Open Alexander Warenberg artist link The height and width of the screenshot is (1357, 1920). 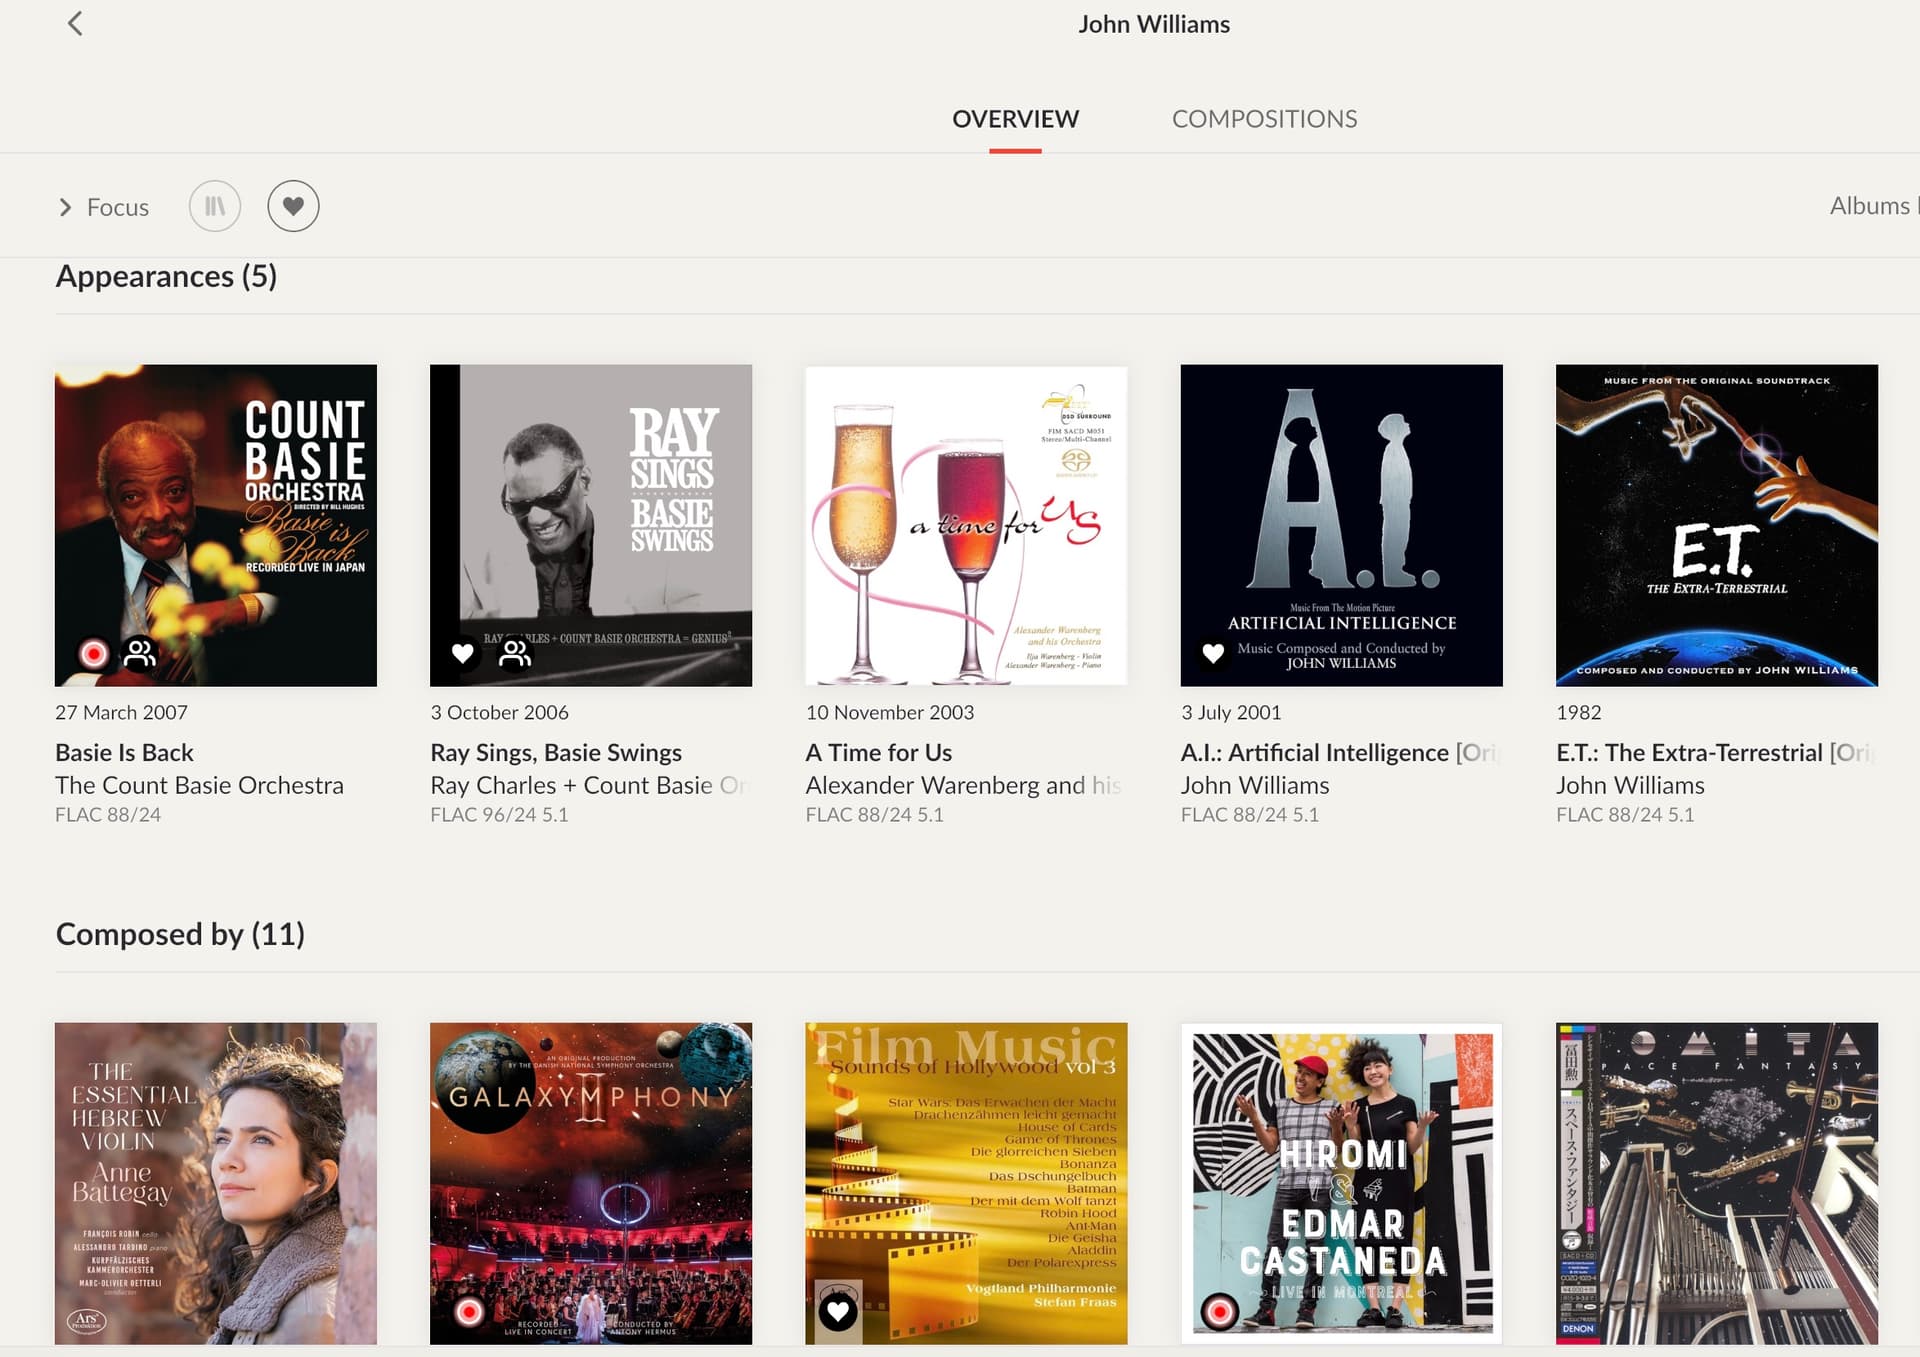coord(964,785)
